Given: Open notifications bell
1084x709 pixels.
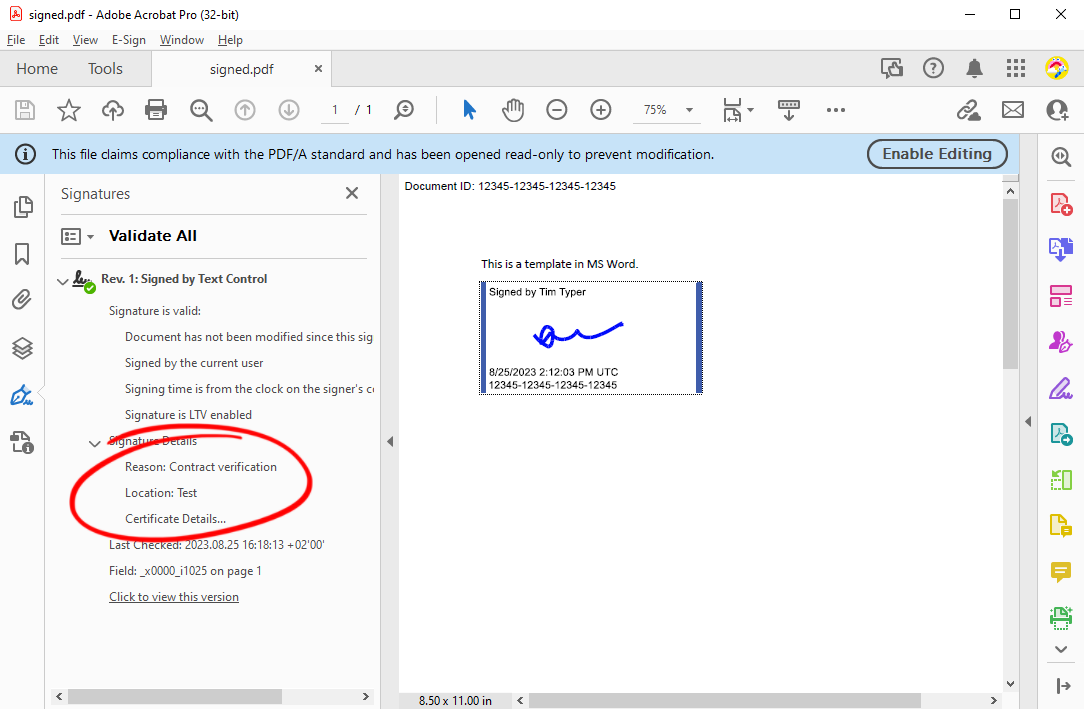Looking at the screenshot, I should [x=975, y=68].
